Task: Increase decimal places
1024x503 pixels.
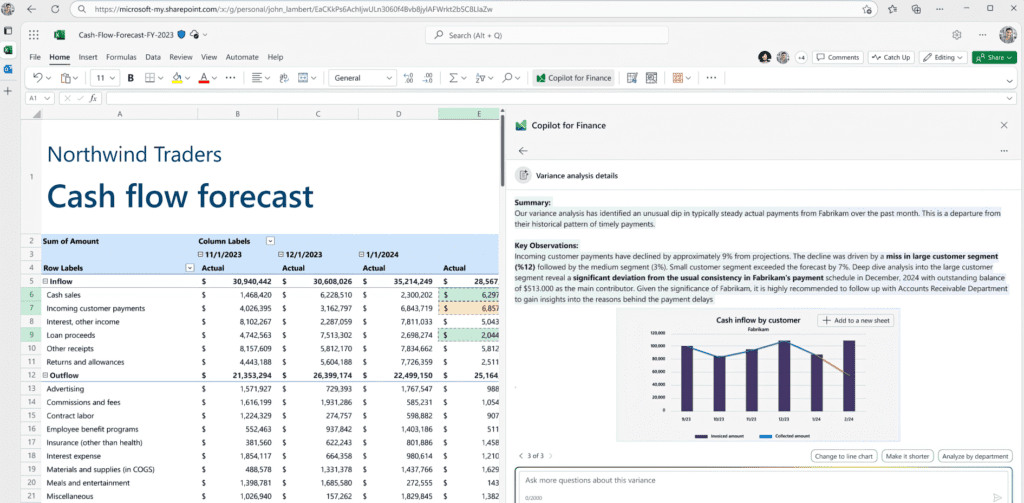Action: 409,78
